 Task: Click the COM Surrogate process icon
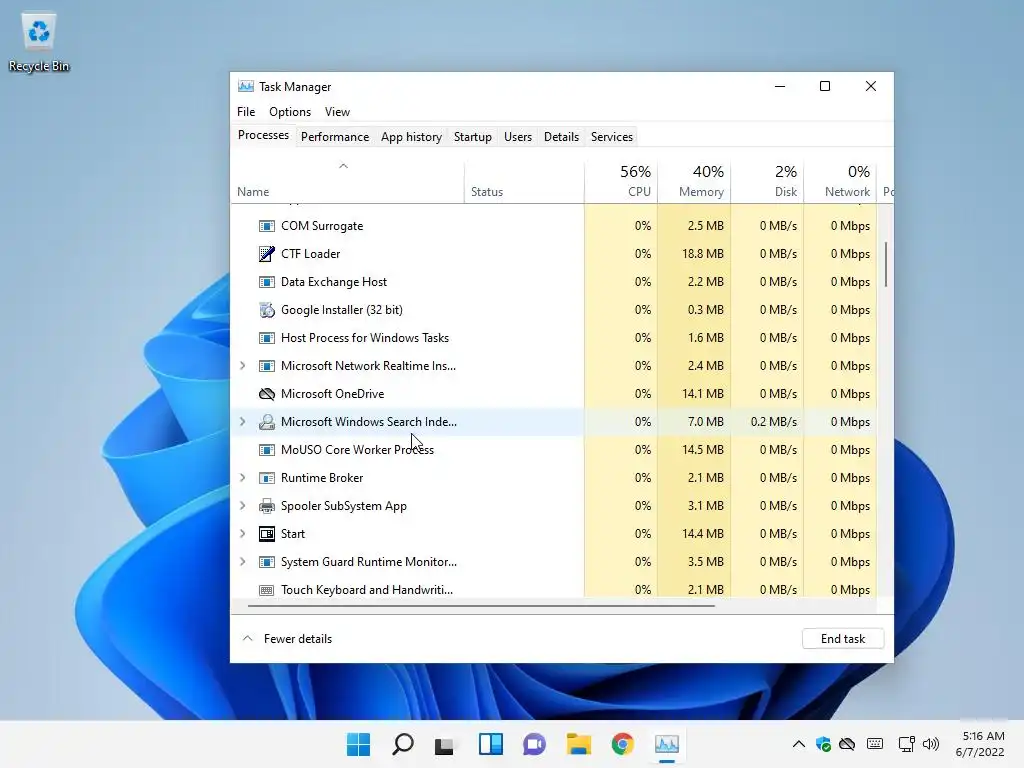click(266, 226)
